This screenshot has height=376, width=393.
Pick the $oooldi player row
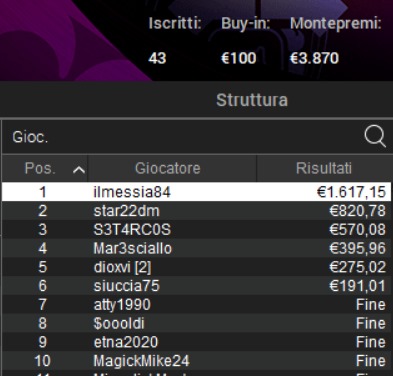coord(197,323)
